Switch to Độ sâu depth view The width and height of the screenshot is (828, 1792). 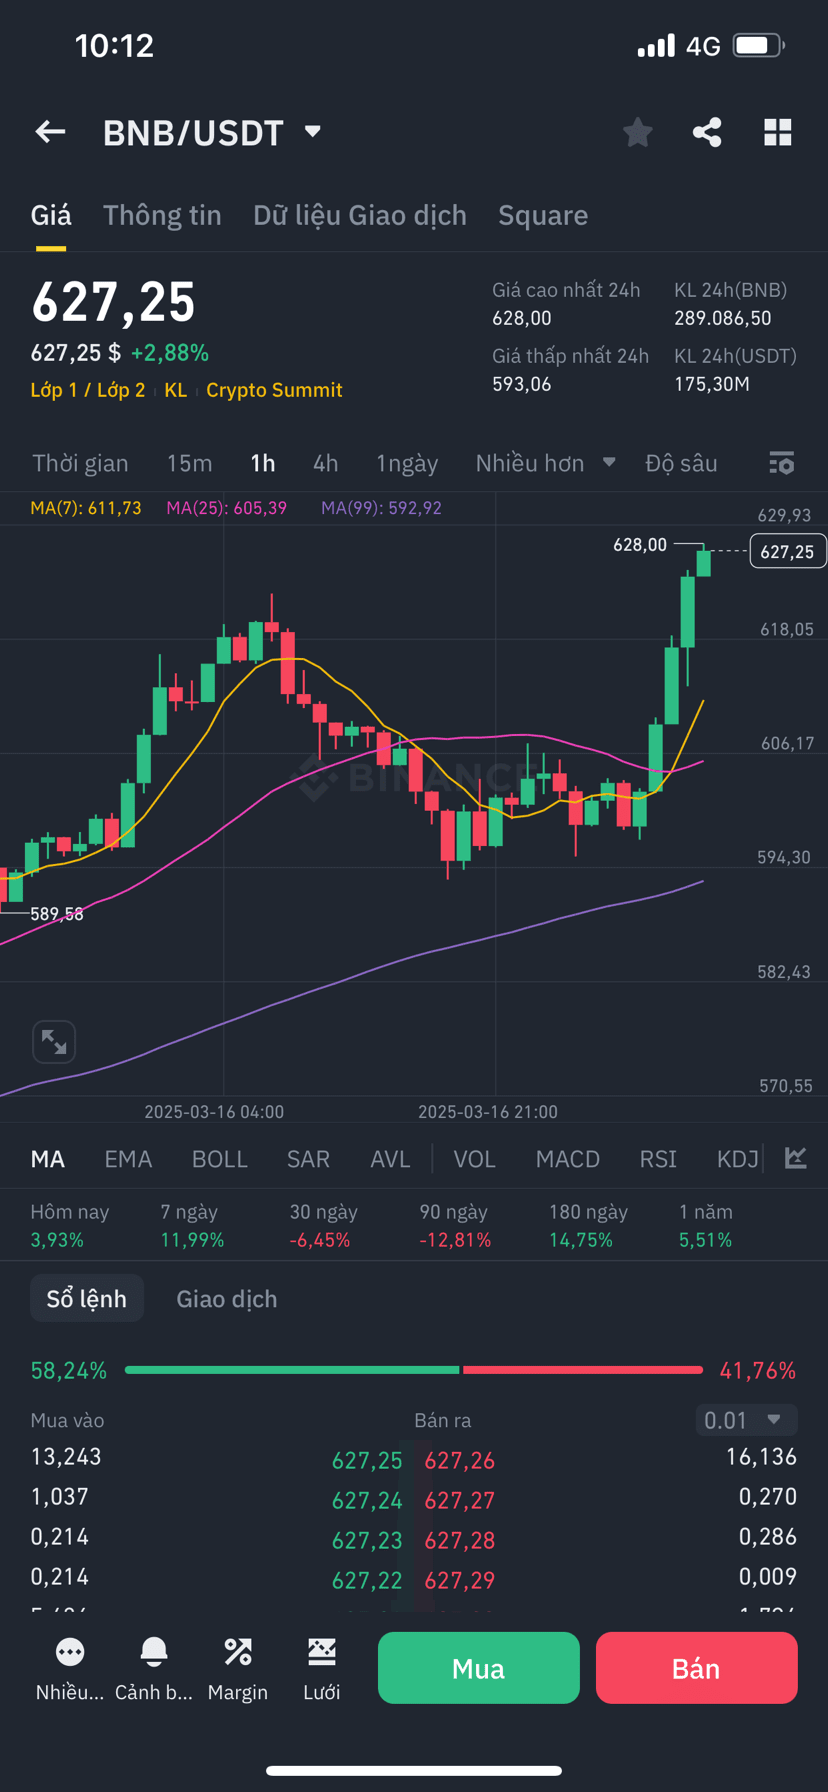tap(681, 463)
